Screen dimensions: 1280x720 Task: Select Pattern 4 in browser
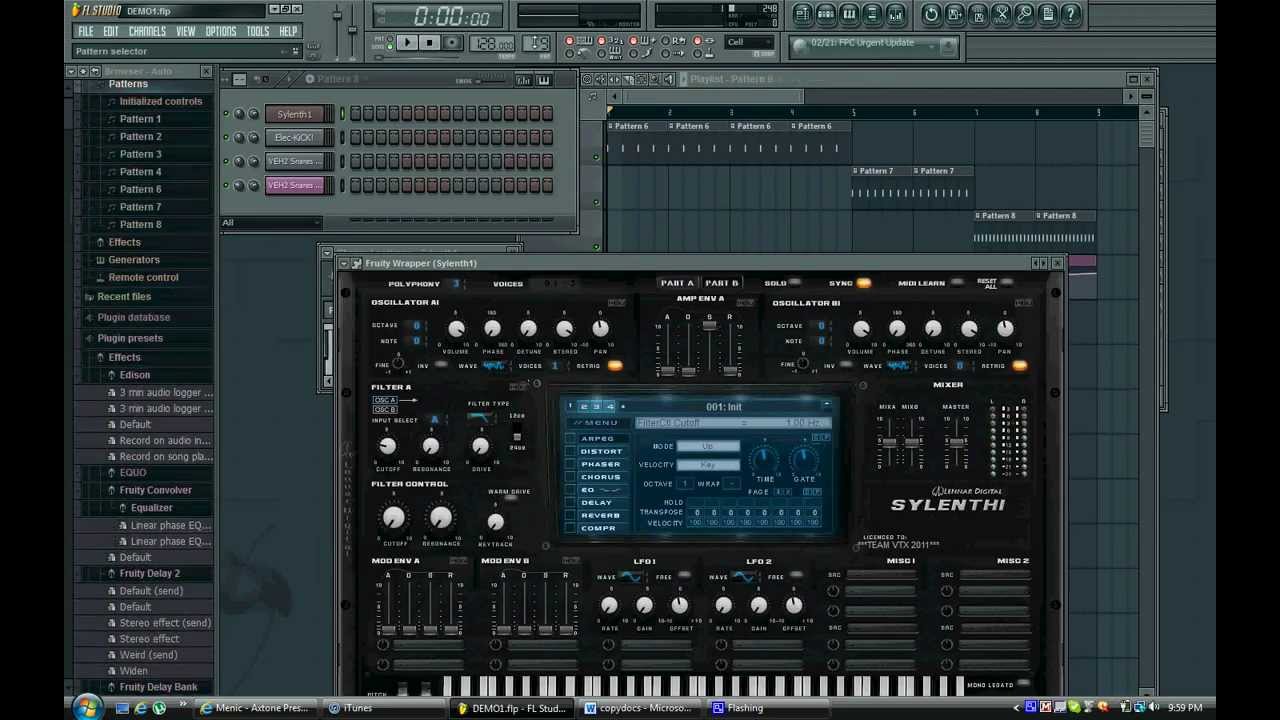(x=140, y=172)
